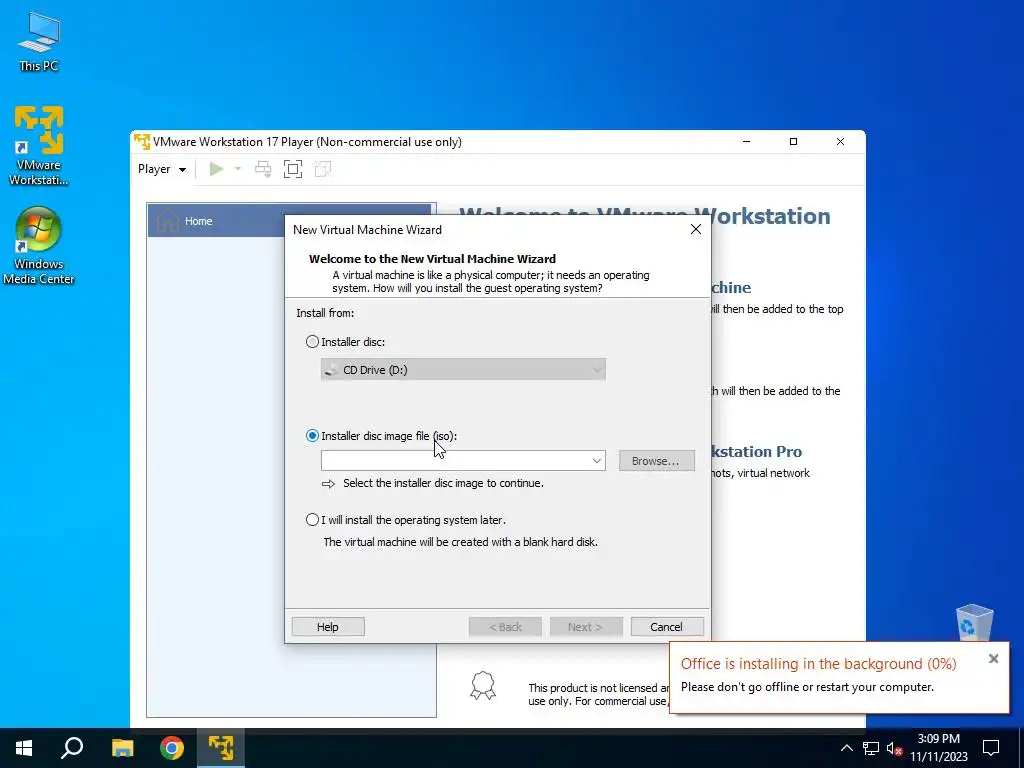Viewport: 1024px width, 768px height.
Task: Click the < Back button
Action: pyautogui.click(x=505, y=627)
